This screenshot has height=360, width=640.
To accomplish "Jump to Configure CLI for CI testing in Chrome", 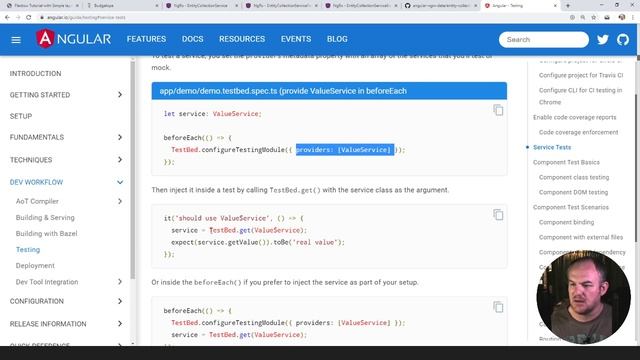I will (x=580, y=96).
